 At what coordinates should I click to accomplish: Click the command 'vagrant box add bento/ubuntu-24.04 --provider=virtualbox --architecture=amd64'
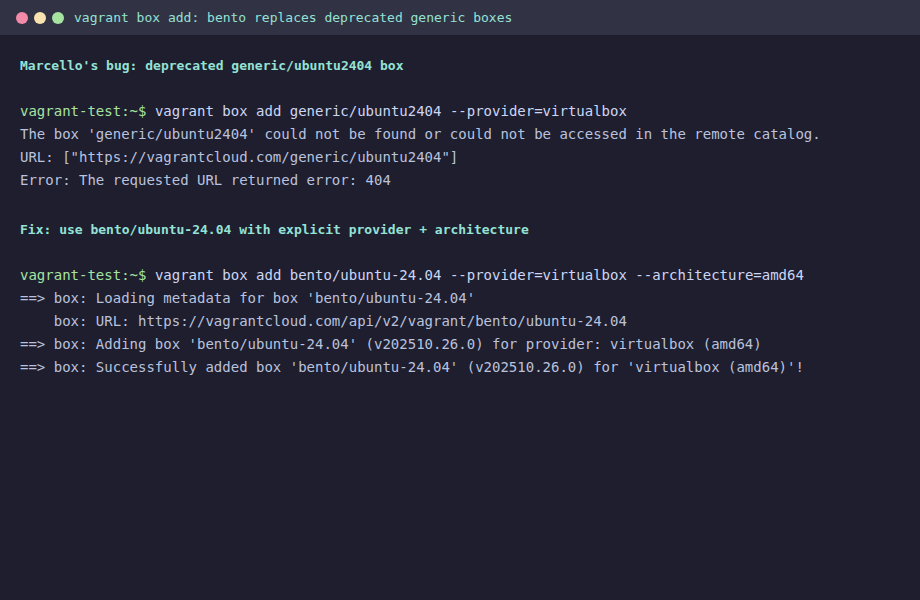(479, 276)
